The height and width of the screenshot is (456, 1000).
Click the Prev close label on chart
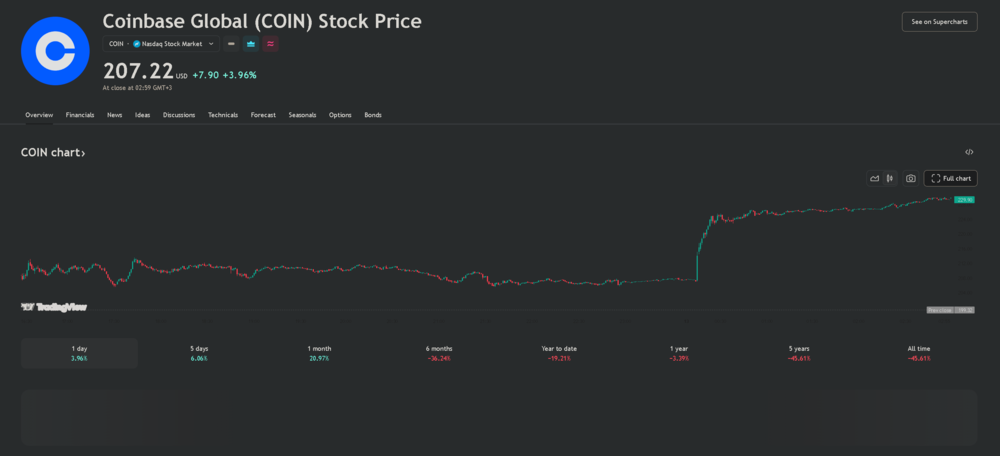coord(940,310)
